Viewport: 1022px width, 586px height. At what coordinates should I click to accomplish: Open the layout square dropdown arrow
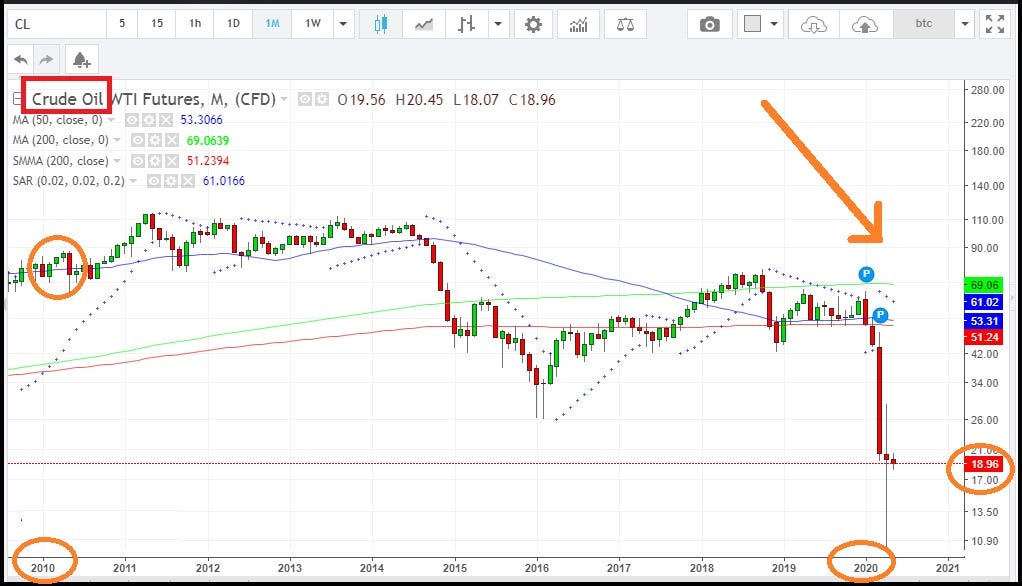(x=774, y=24)
